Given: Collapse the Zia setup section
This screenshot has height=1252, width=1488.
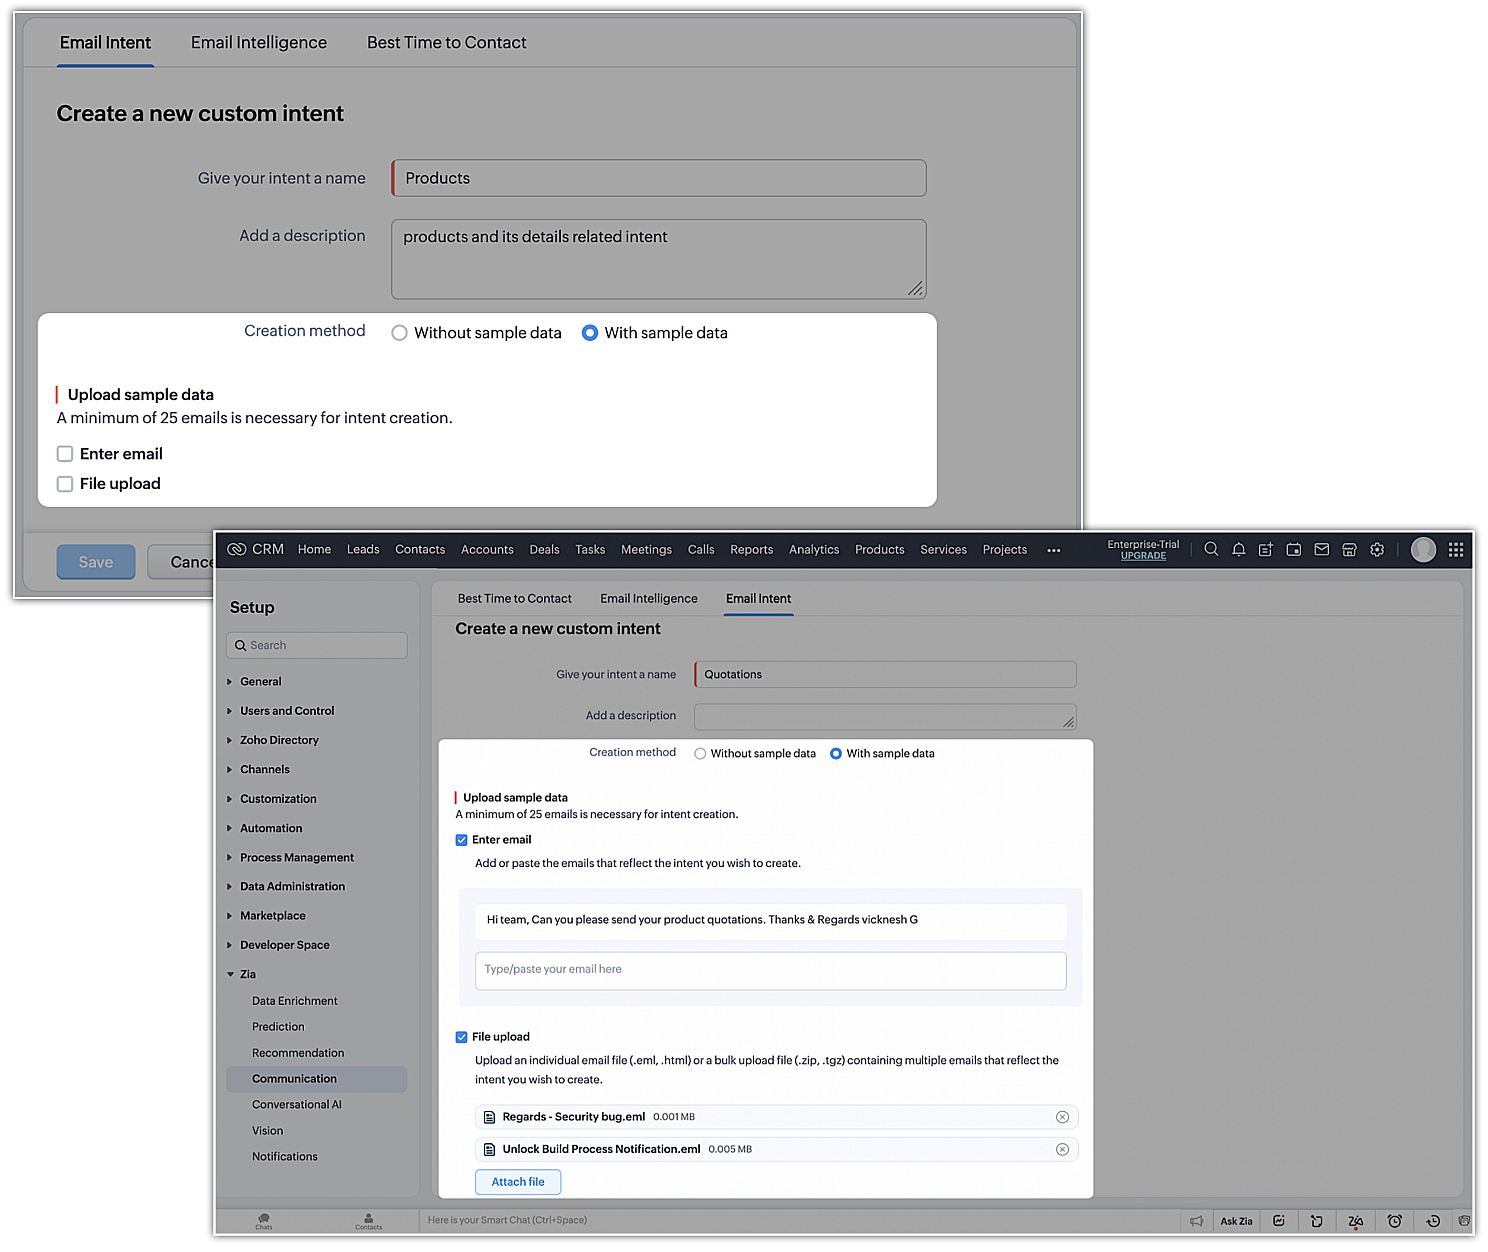Looking at the screenshot, I should click(247, 974).
